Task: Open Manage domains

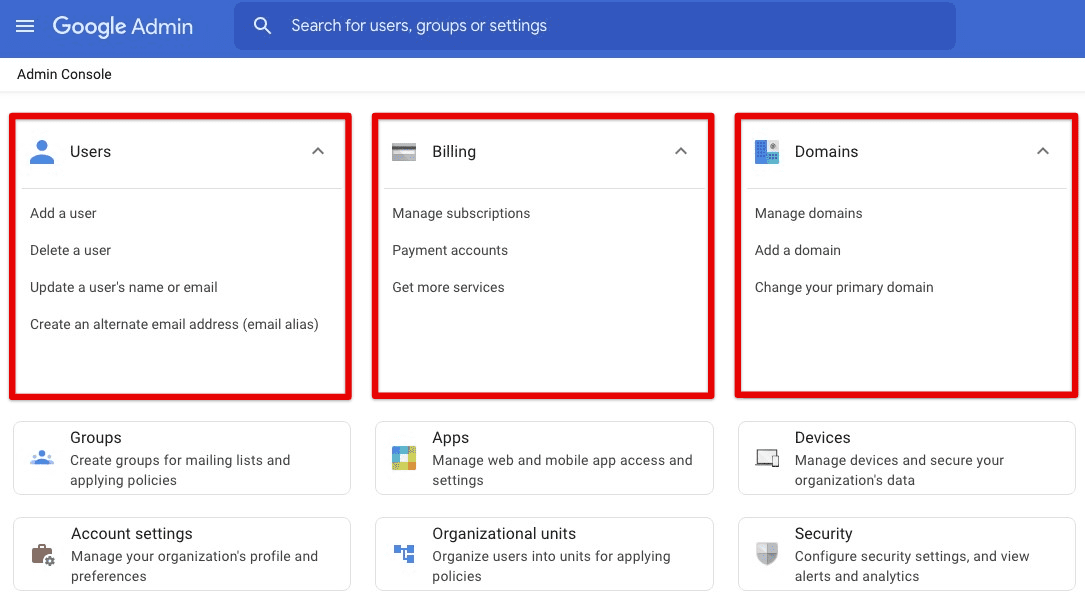Action: coord(808,214)
